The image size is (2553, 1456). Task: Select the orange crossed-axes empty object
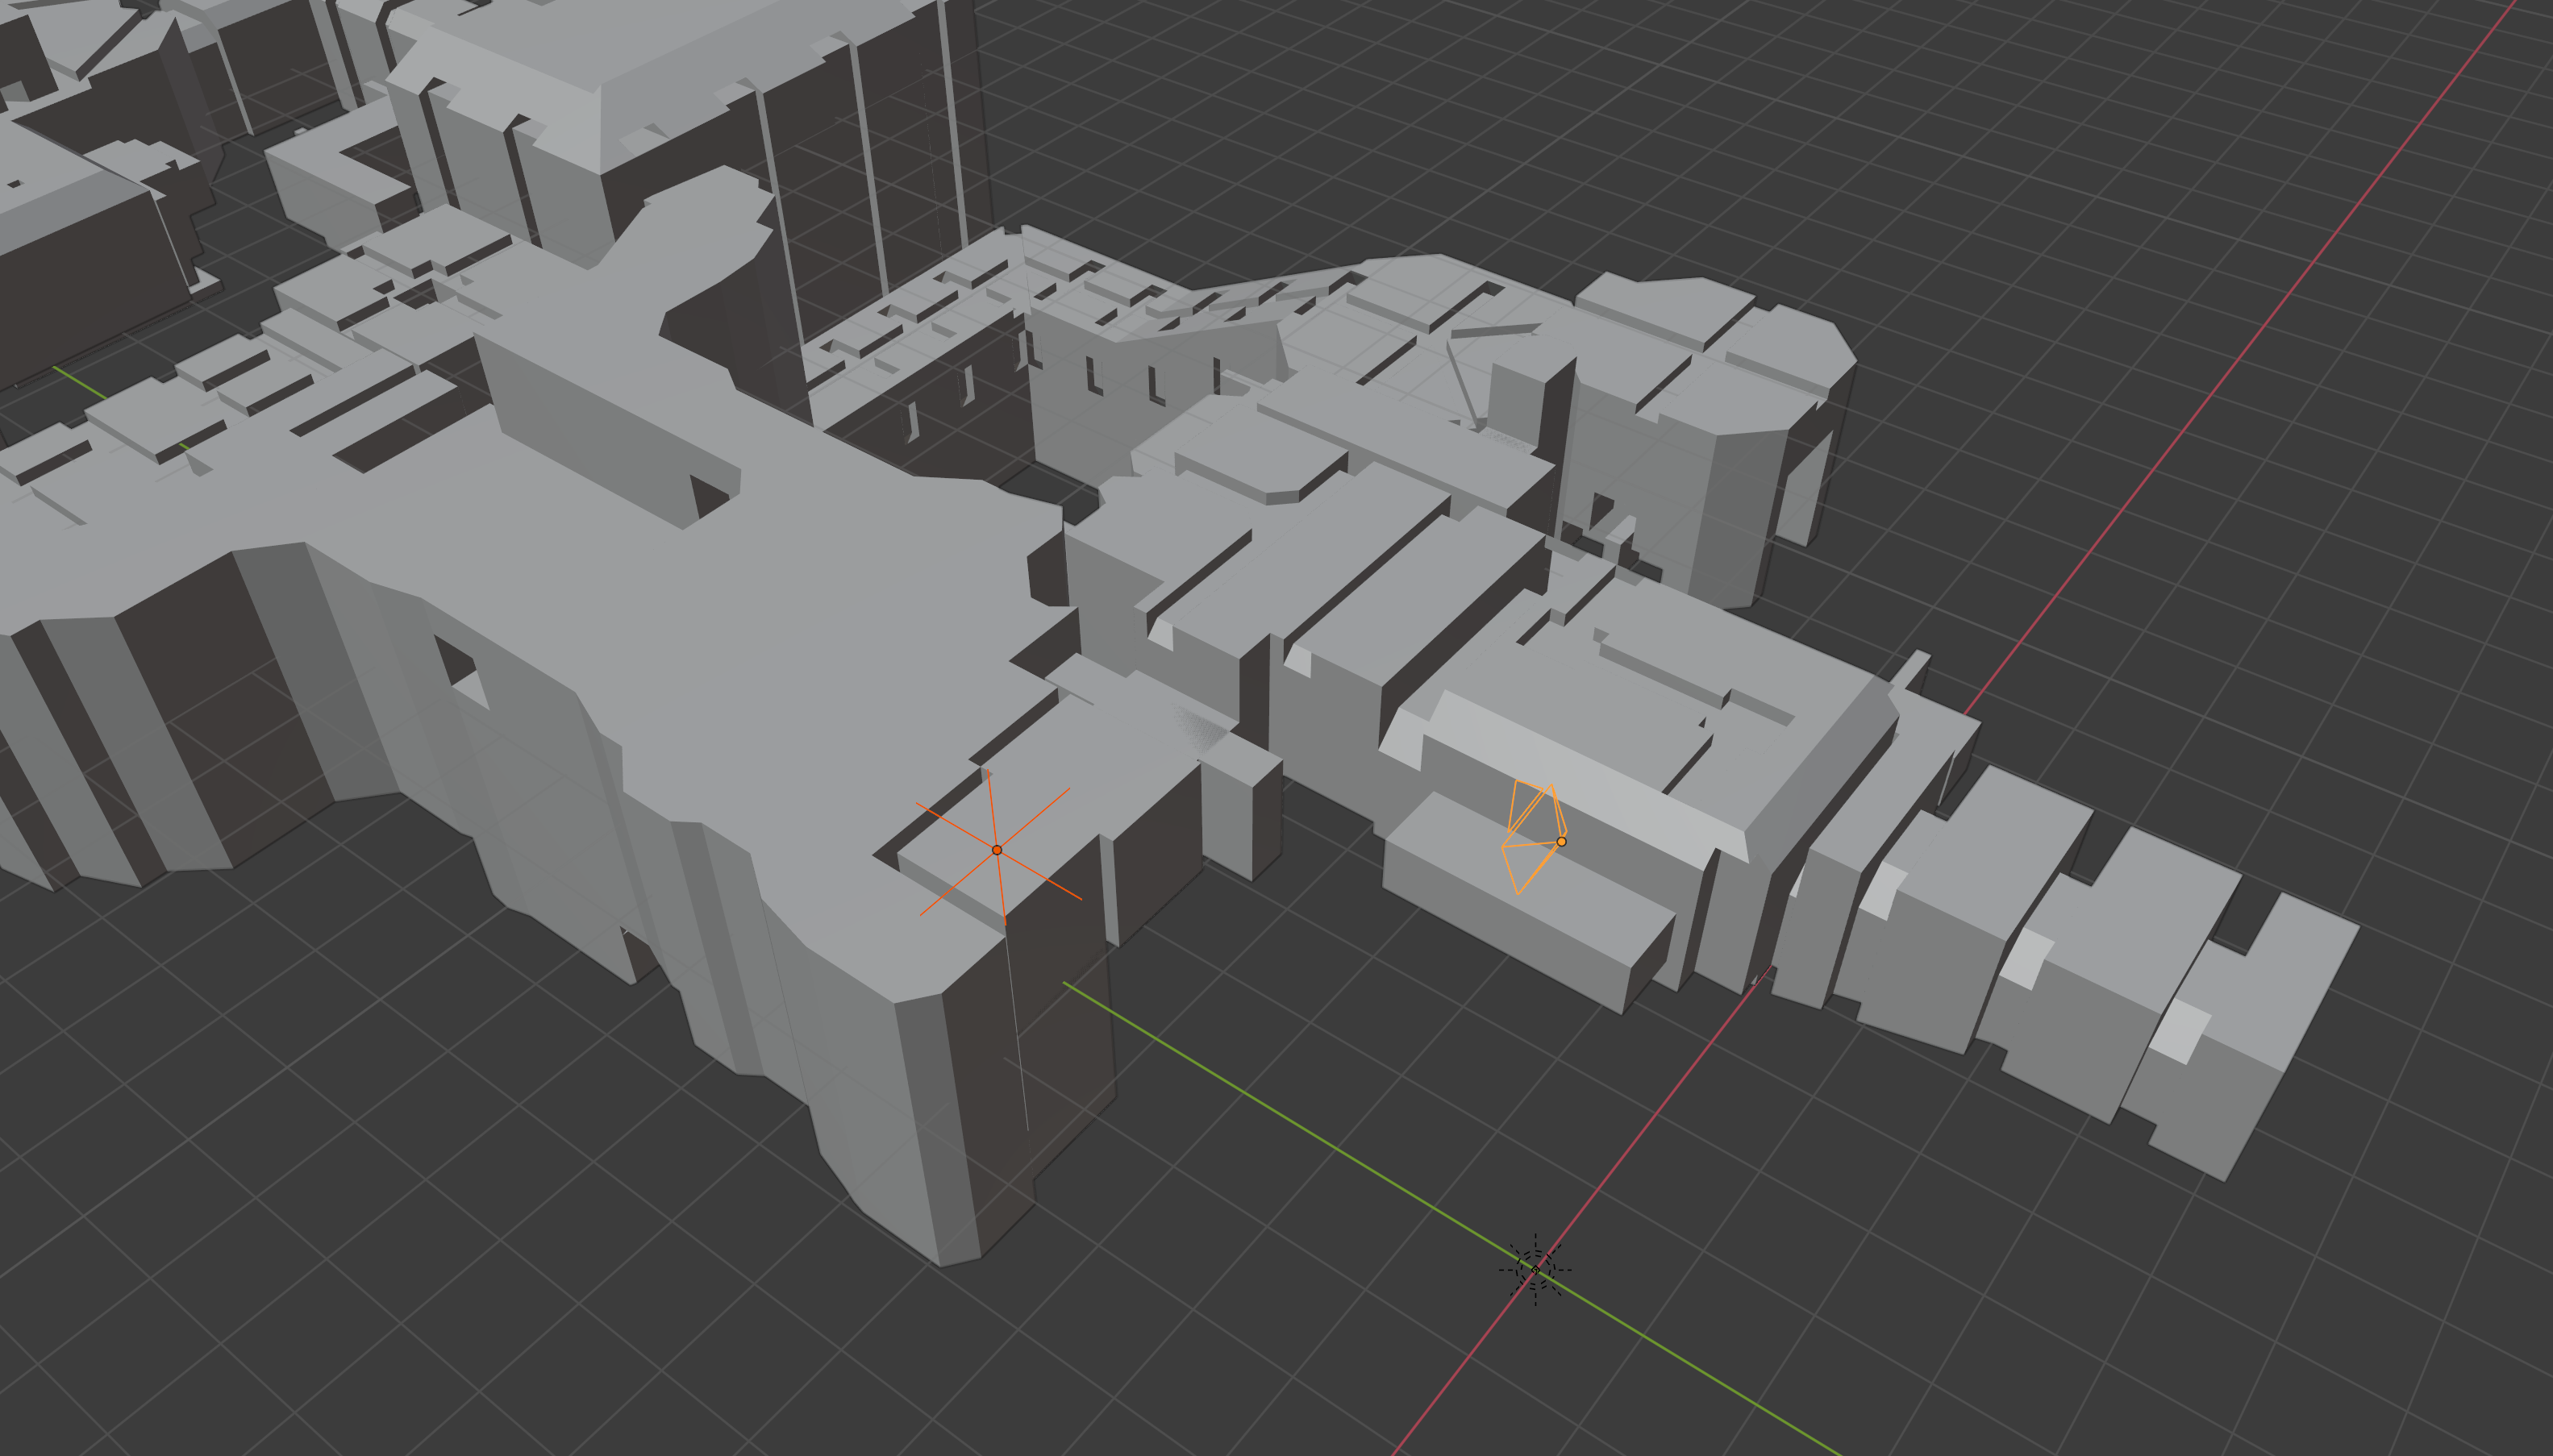997,849
